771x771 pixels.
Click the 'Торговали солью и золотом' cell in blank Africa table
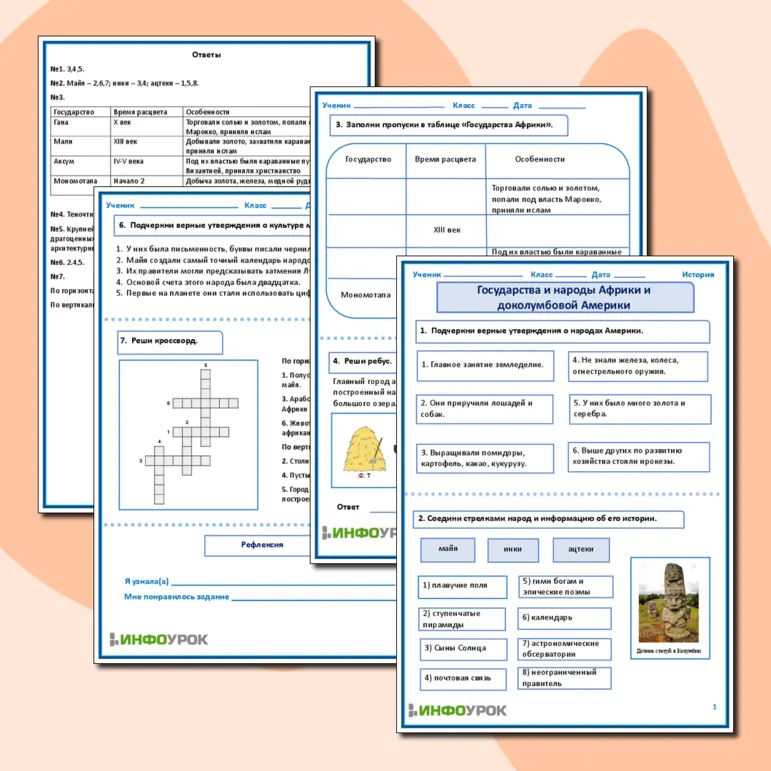558,198
